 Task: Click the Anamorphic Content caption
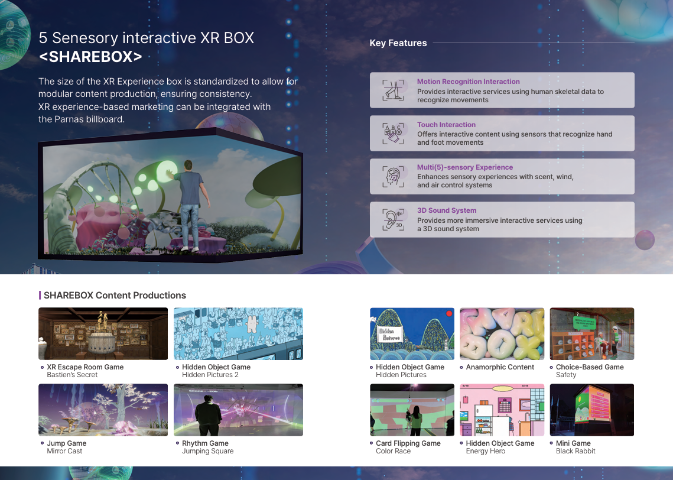pyautogui.click(x=500, y=367)
